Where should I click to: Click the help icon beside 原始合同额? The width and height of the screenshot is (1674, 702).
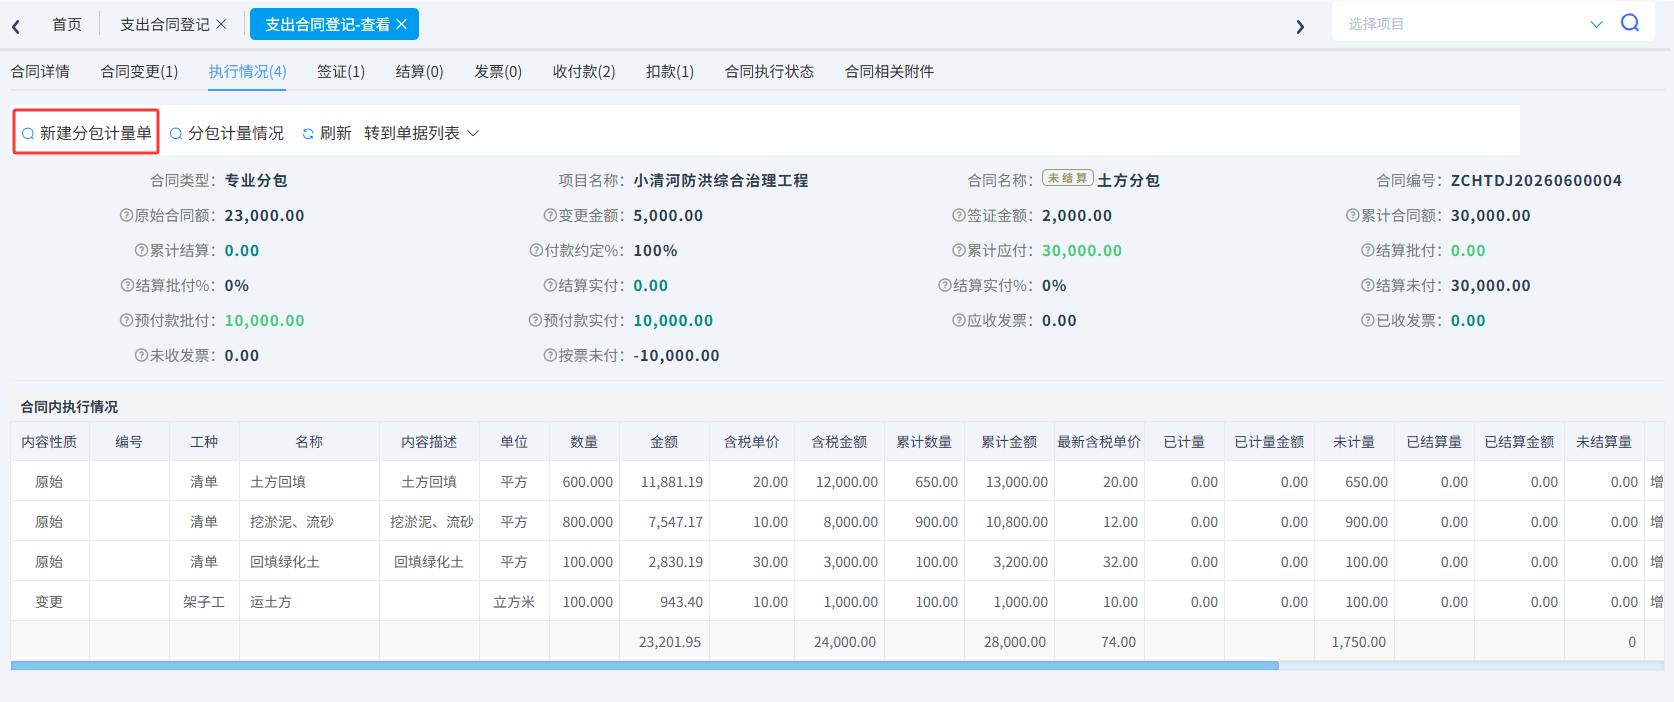126,215
